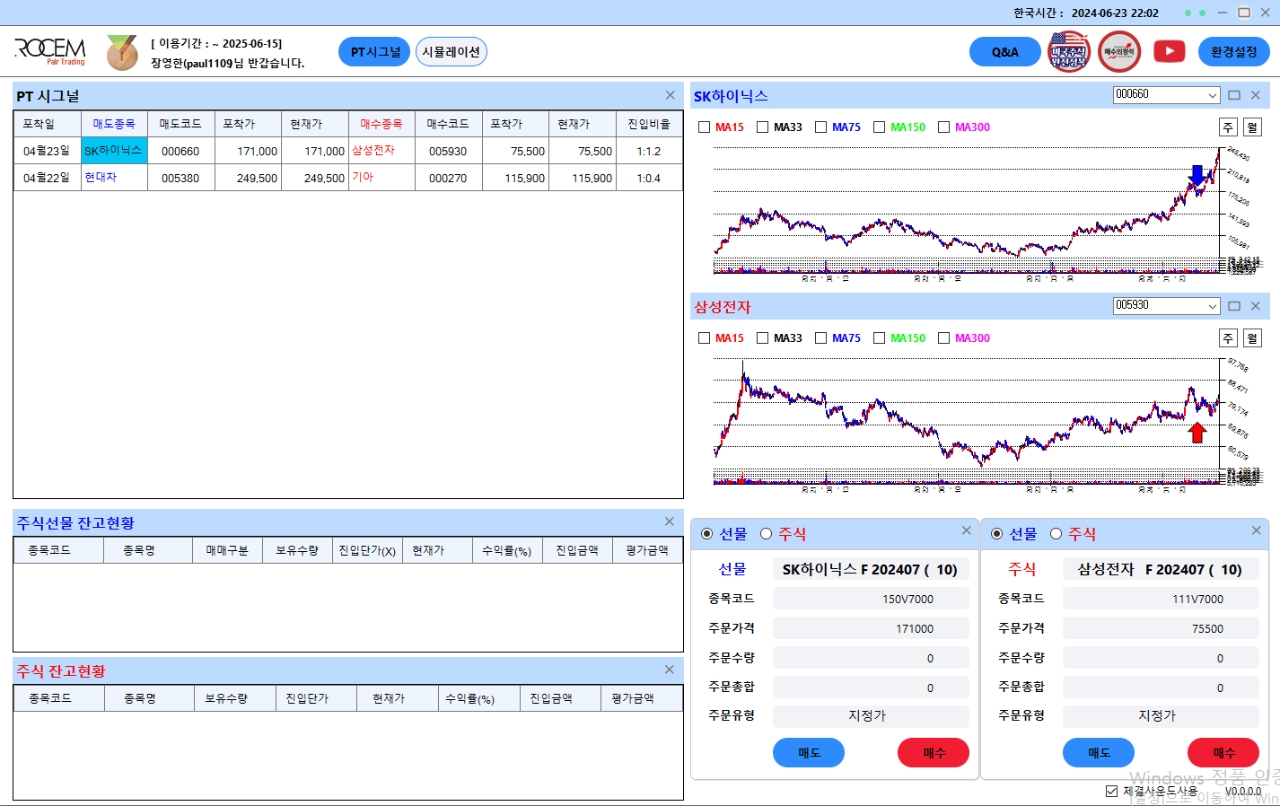This screenshot has width=1280, height=806.
Task: Close the PT 시그널 panel
Action: coord(670,95)
